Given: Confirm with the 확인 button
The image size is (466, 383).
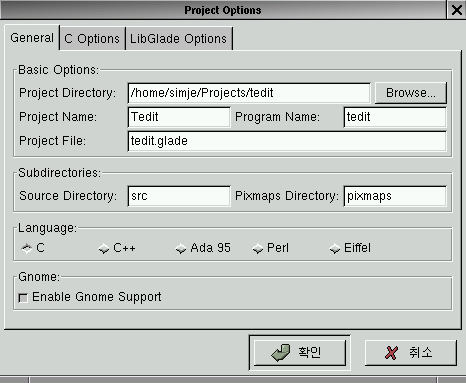Looking at the screenshot, I should pyautogui.click(x=300, y=353).
